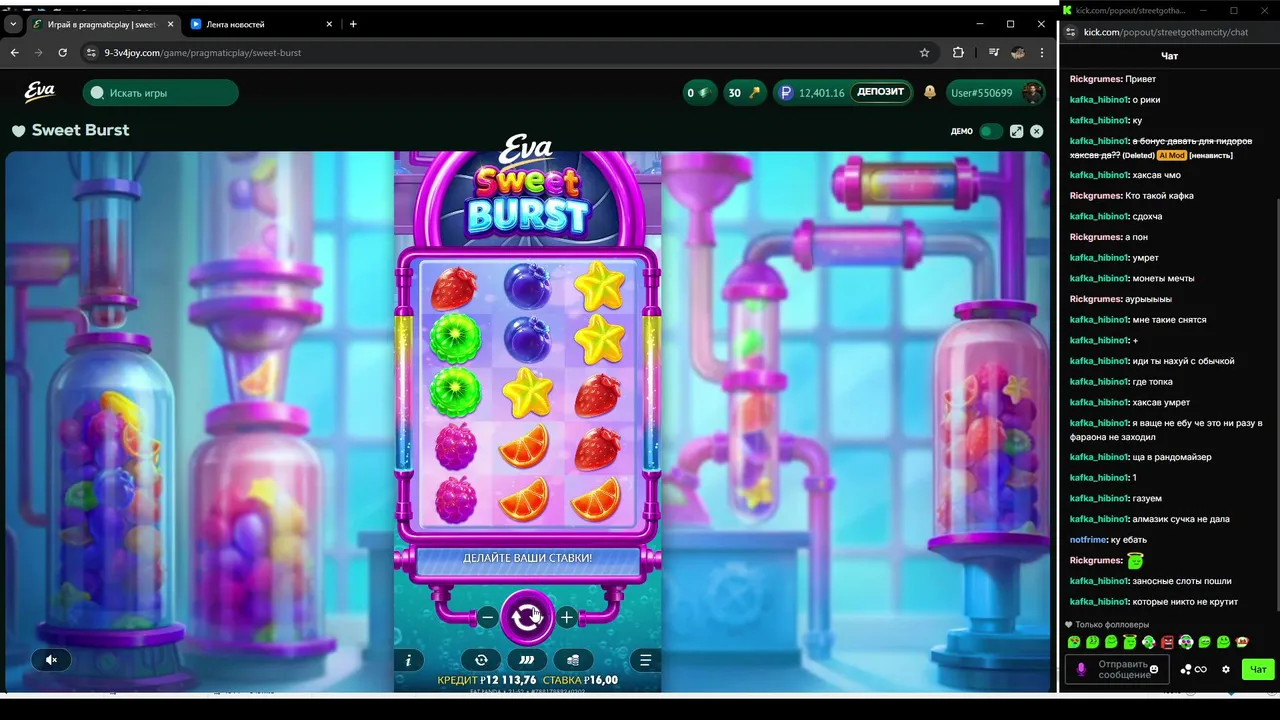Reload the casino page
Screen dimensions: 1280x720
(63, 53)
